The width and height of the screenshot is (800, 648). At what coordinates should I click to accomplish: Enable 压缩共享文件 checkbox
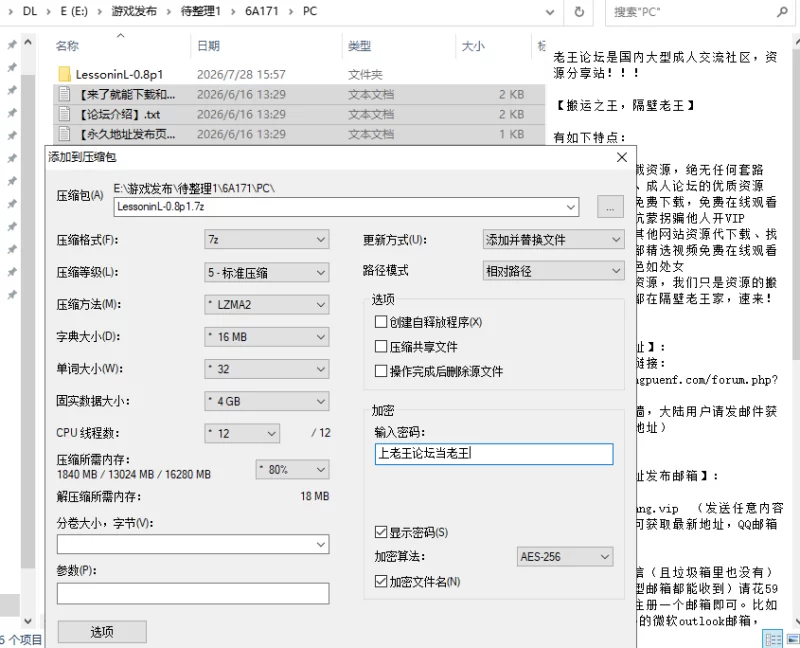(381, 346)
